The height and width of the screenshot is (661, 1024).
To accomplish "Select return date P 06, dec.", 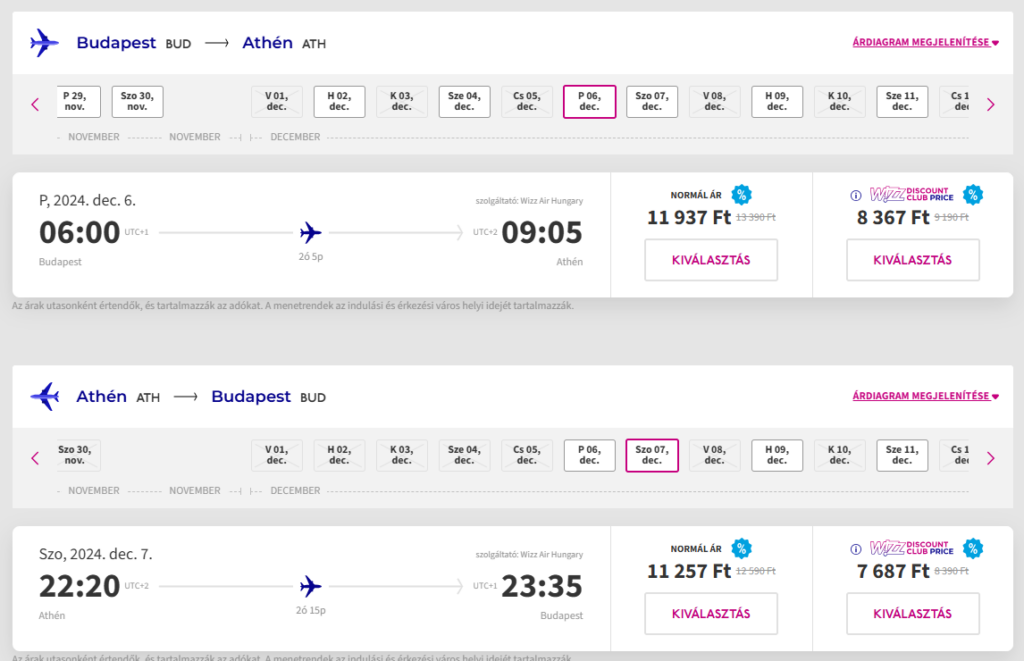I will click(590, 455).
